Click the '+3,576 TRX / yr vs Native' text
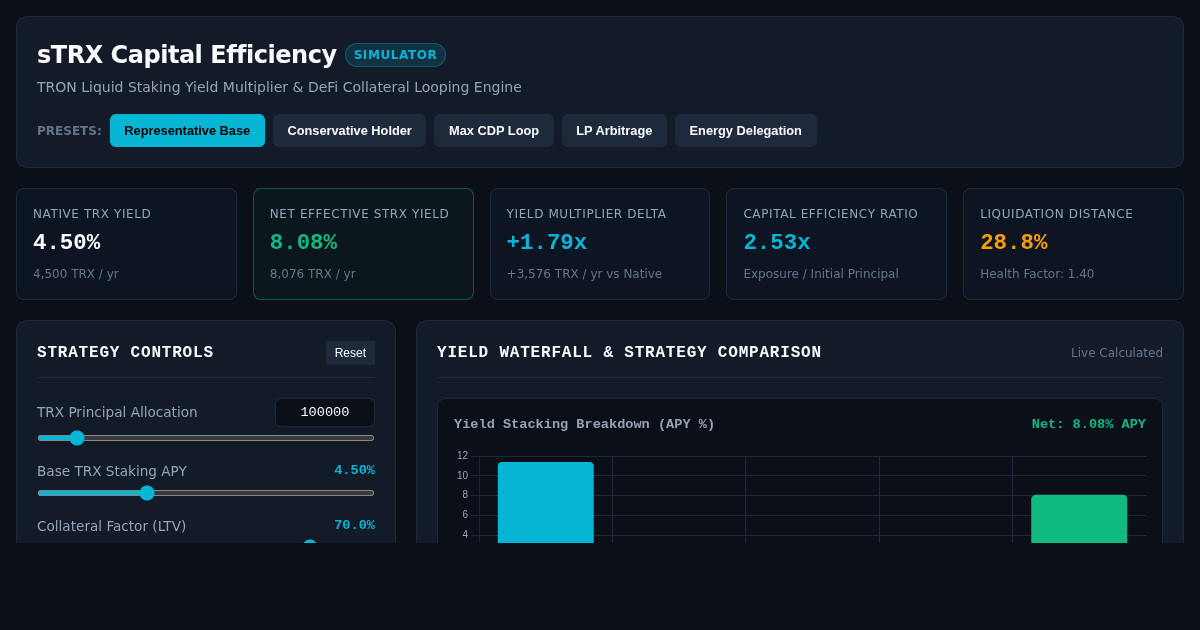Screen dimensions: 1200x630 [584, 274]
